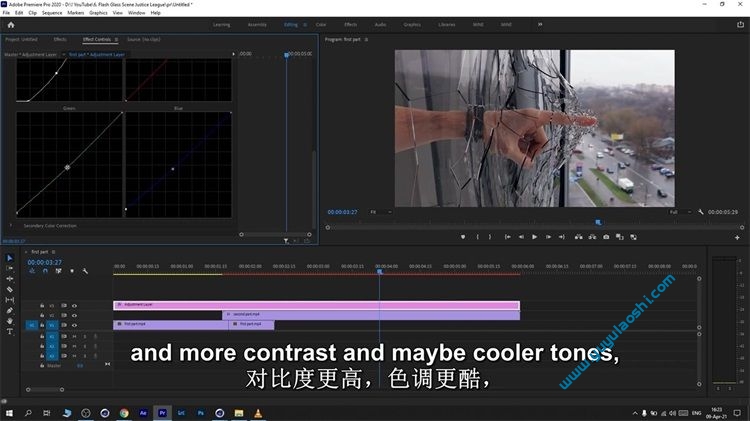Pick the Ripple Edit tool
The width and height of the screenshot is (750, 421).
pyautogui.click(x=10, y=279)
